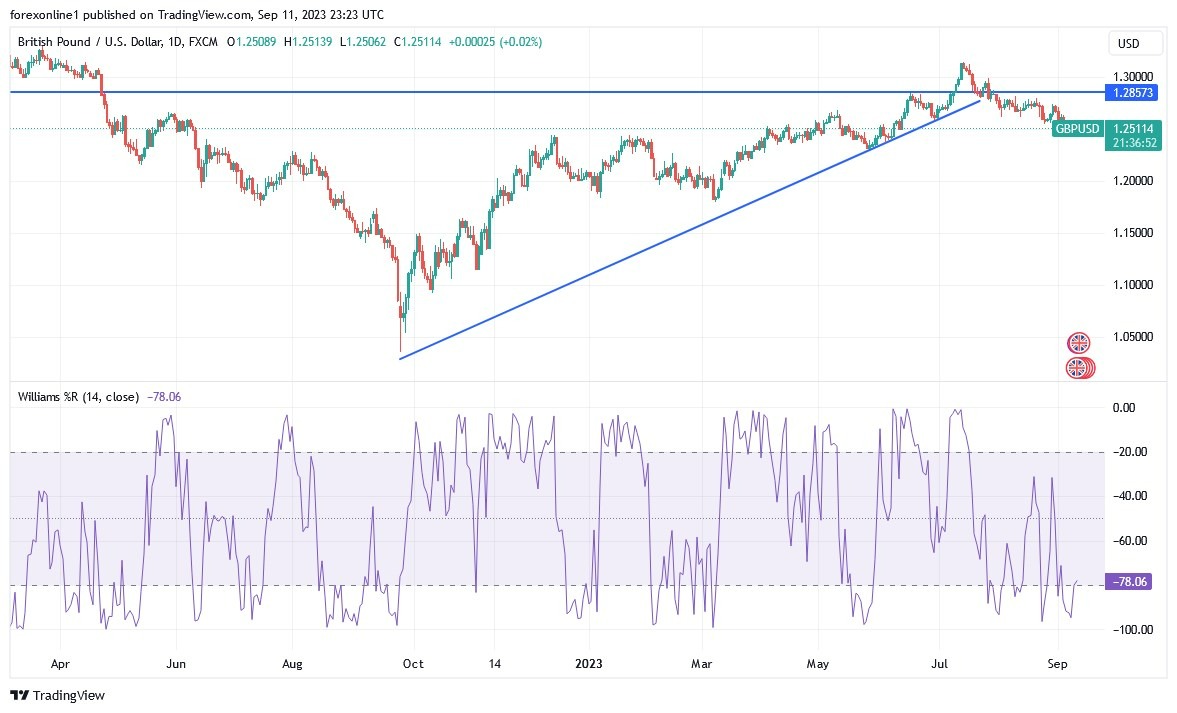Click the GBPUSD last price label

pyautogui.click(x=1077, y=129)
